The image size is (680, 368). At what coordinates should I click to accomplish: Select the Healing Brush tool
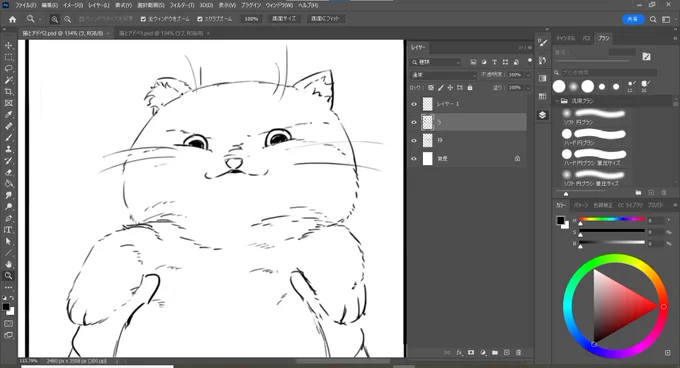click(x=8, y=126)
